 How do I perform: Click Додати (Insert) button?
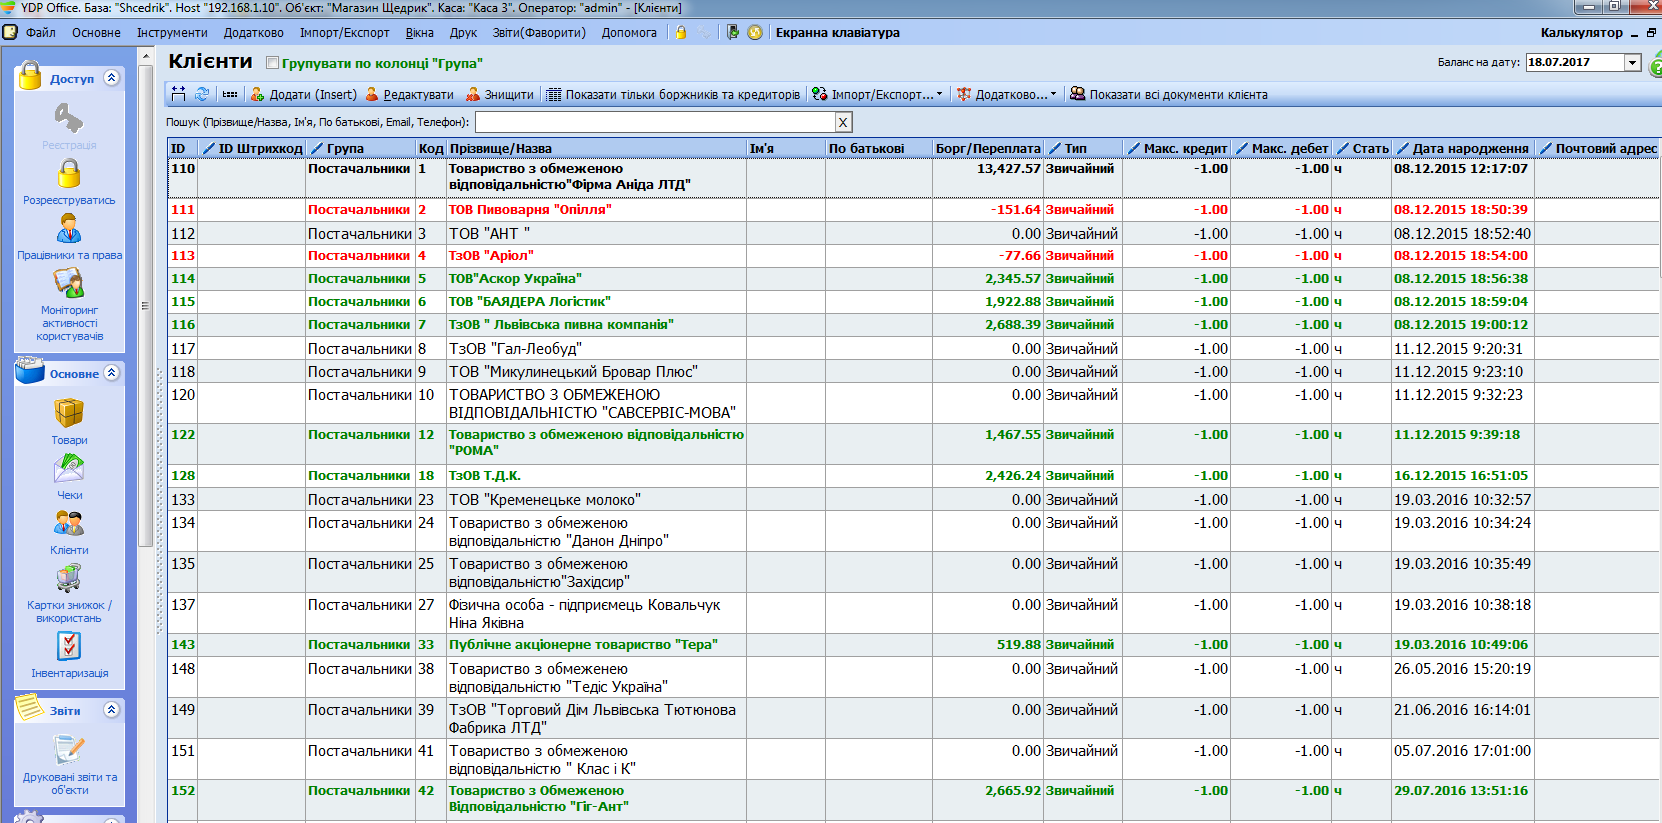303,94
